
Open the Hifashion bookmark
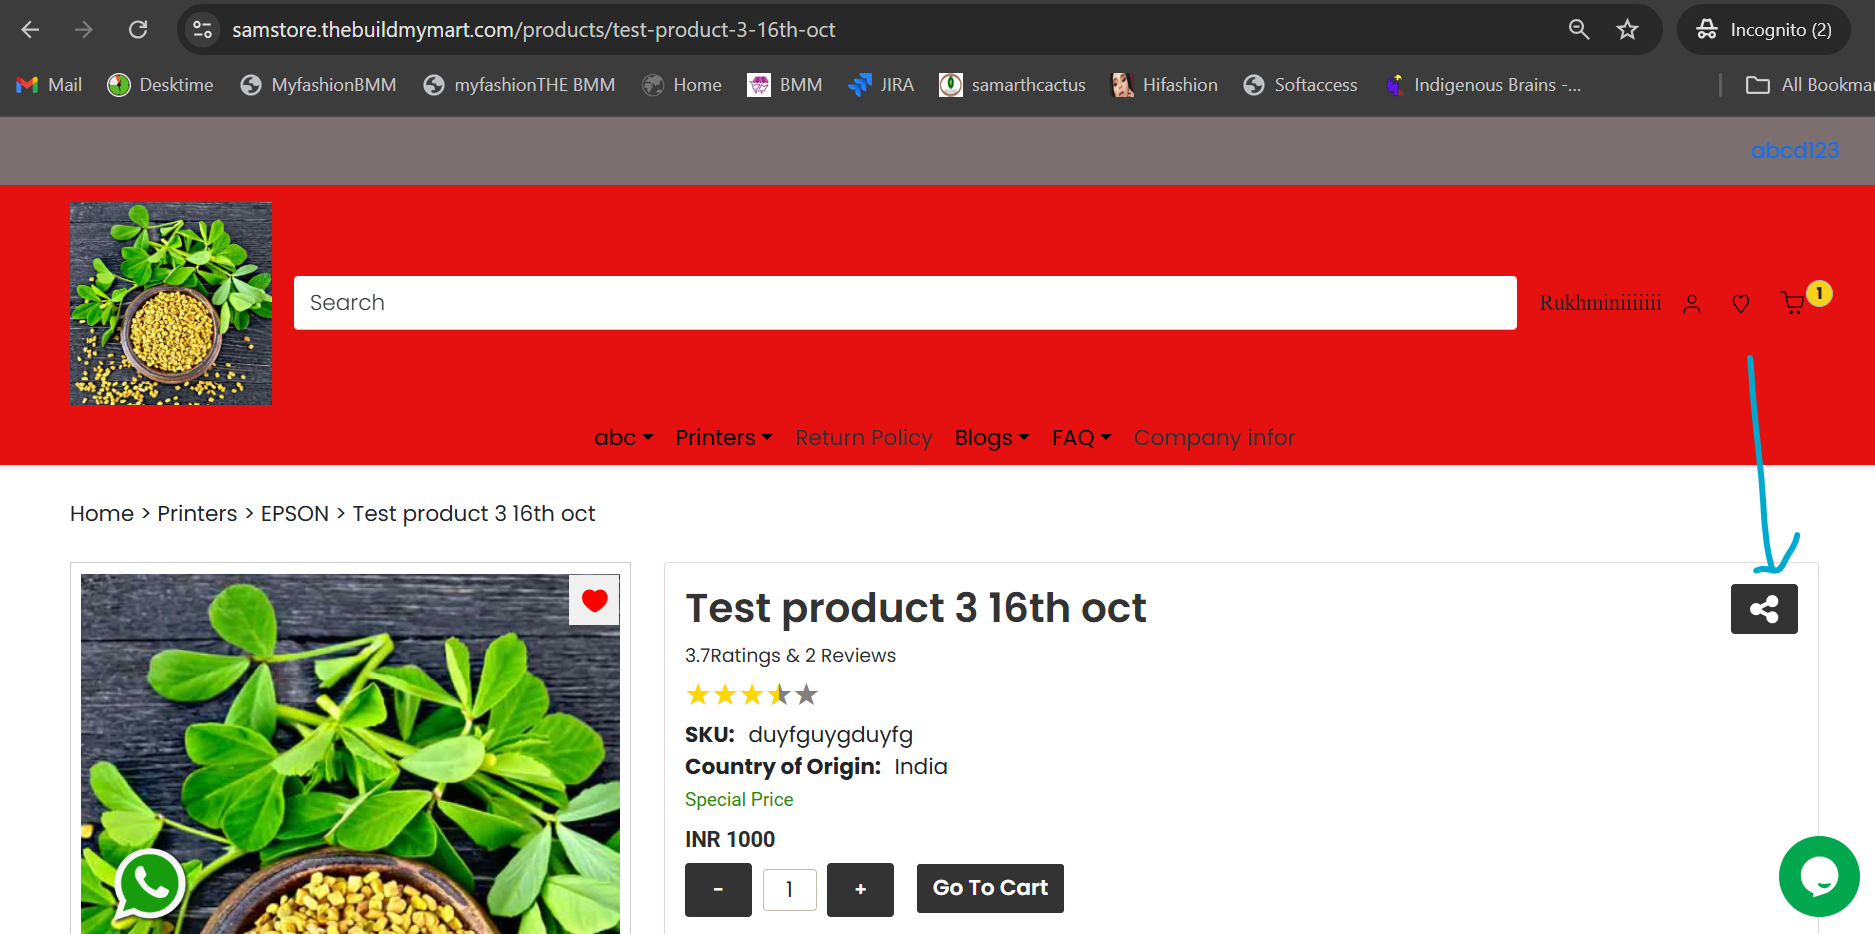coord(1165,85)
